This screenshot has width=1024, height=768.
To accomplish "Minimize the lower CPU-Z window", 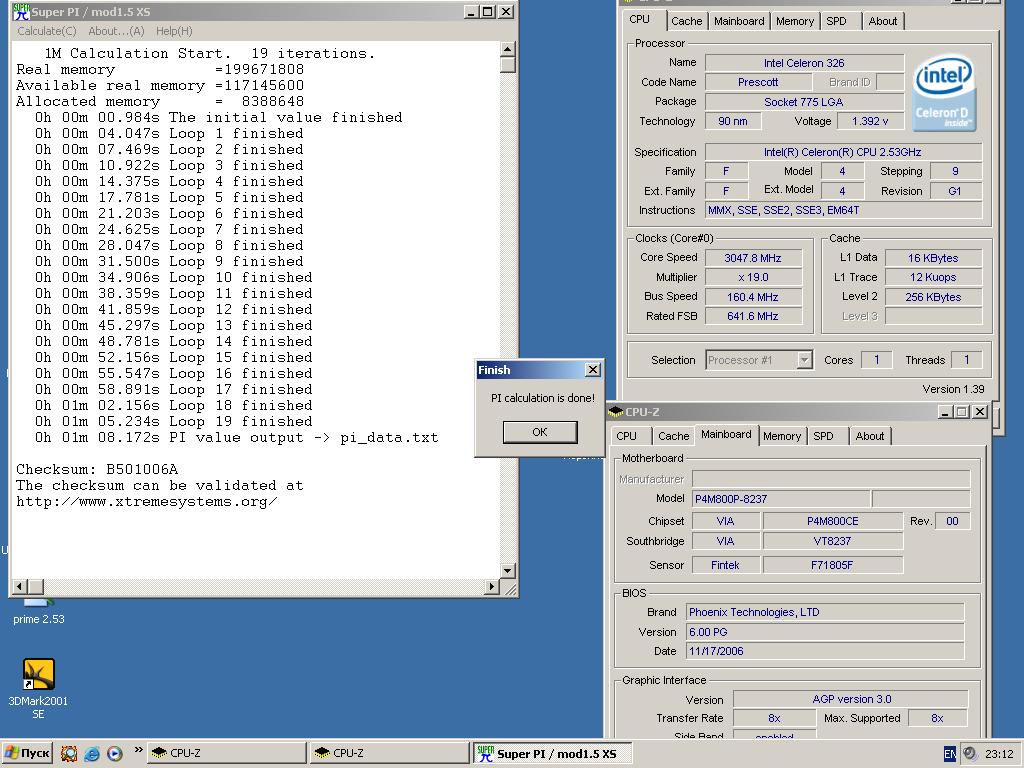I will 945,412.
